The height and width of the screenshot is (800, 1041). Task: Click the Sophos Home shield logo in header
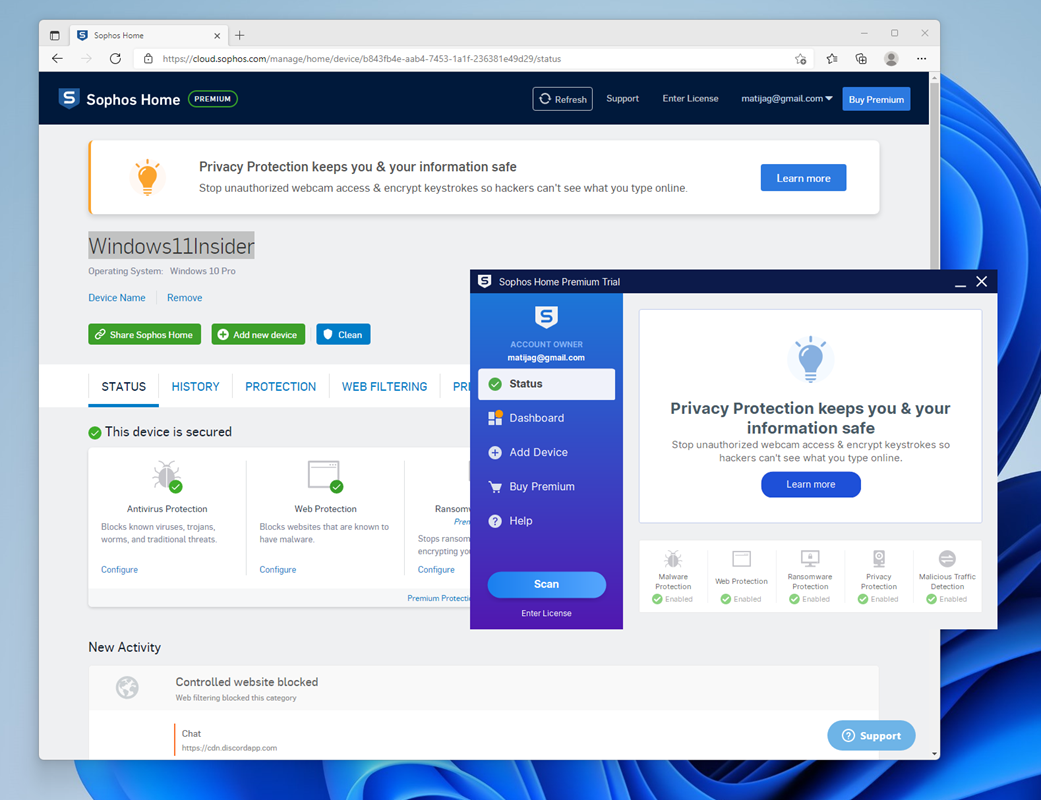(69, 98)
